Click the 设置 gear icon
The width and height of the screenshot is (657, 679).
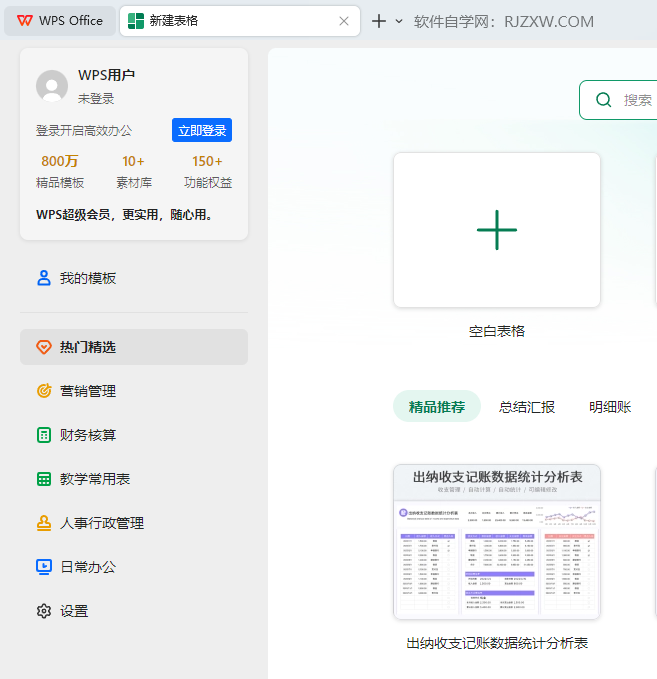(44, 611)
